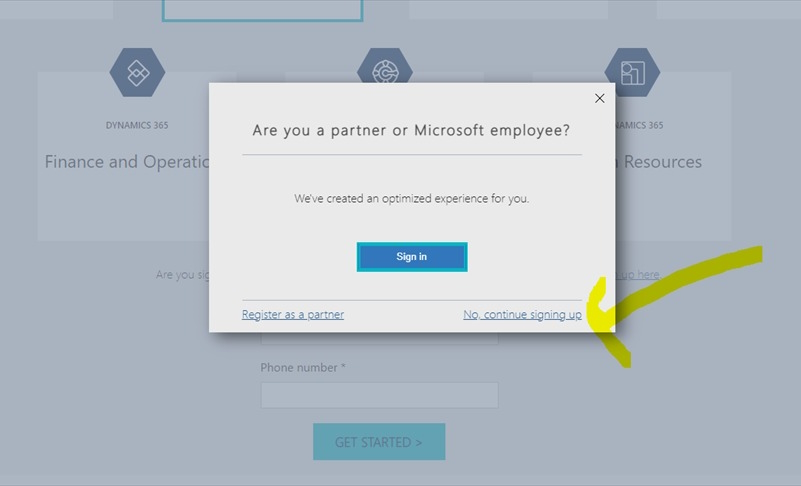The image size is (801, 486).
Task: Click the GET STARTED button
Action: pos(379,442)
